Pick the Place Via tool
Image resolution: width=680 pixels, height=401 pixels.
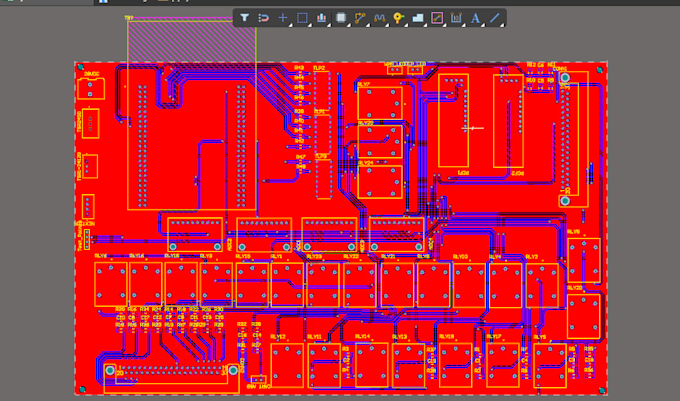pos(399,18)
